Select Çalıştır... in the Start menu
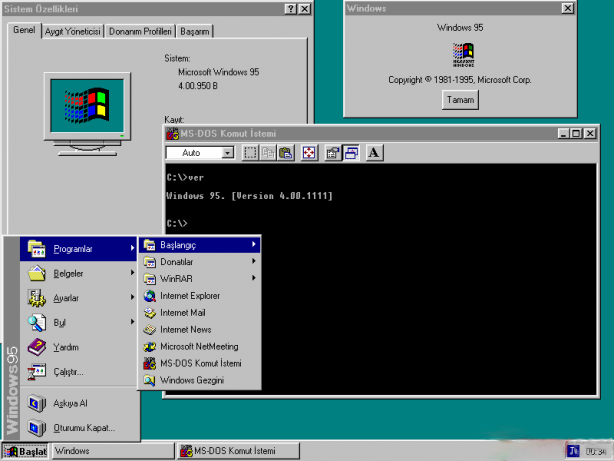614x461 pixels. click(78, 372)
